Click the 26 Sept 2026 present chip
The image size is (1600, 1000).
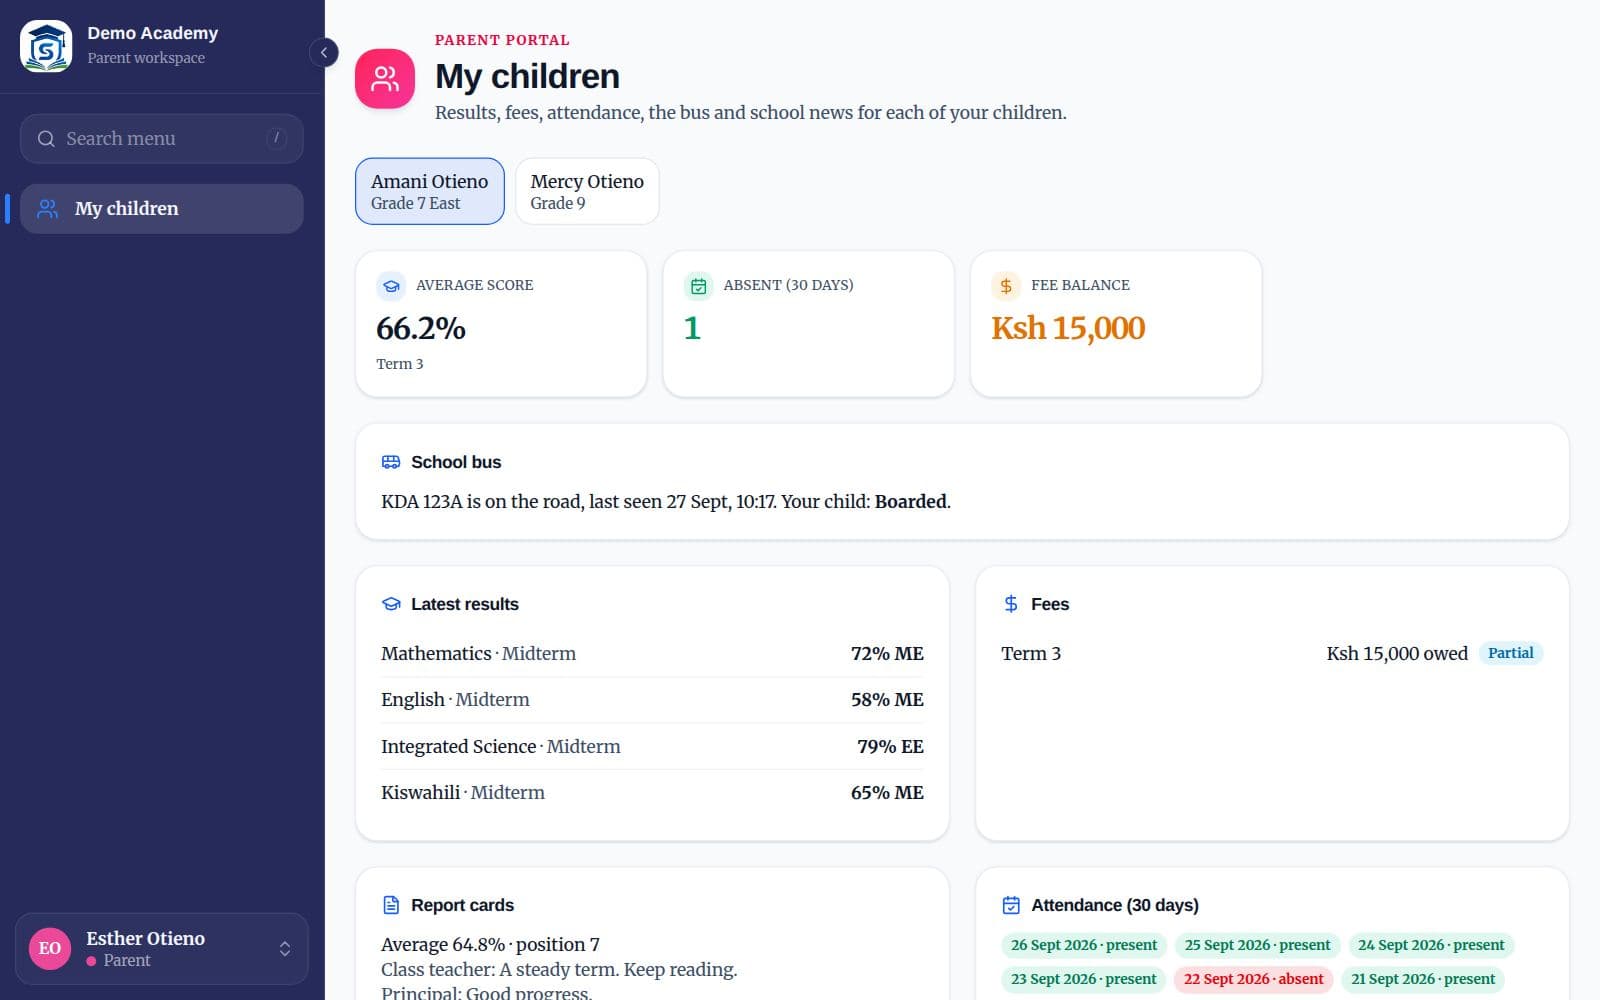click(x=1083, y=945)
